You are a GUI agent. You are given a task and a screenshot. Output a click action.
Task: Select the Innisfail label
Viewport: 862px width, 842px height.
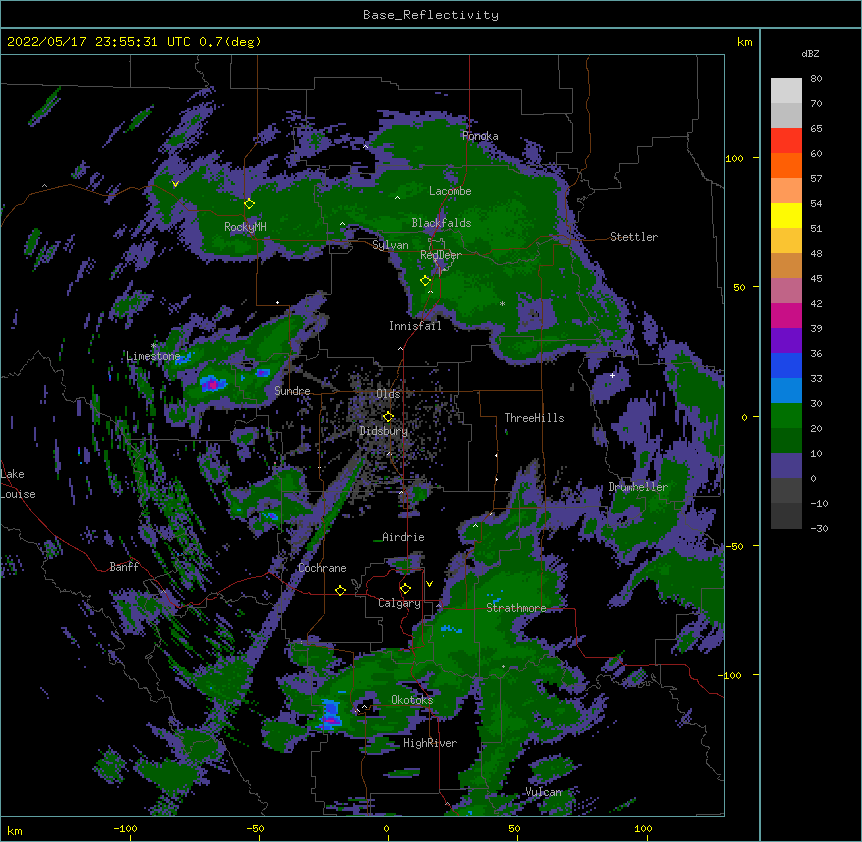point(415,326)
